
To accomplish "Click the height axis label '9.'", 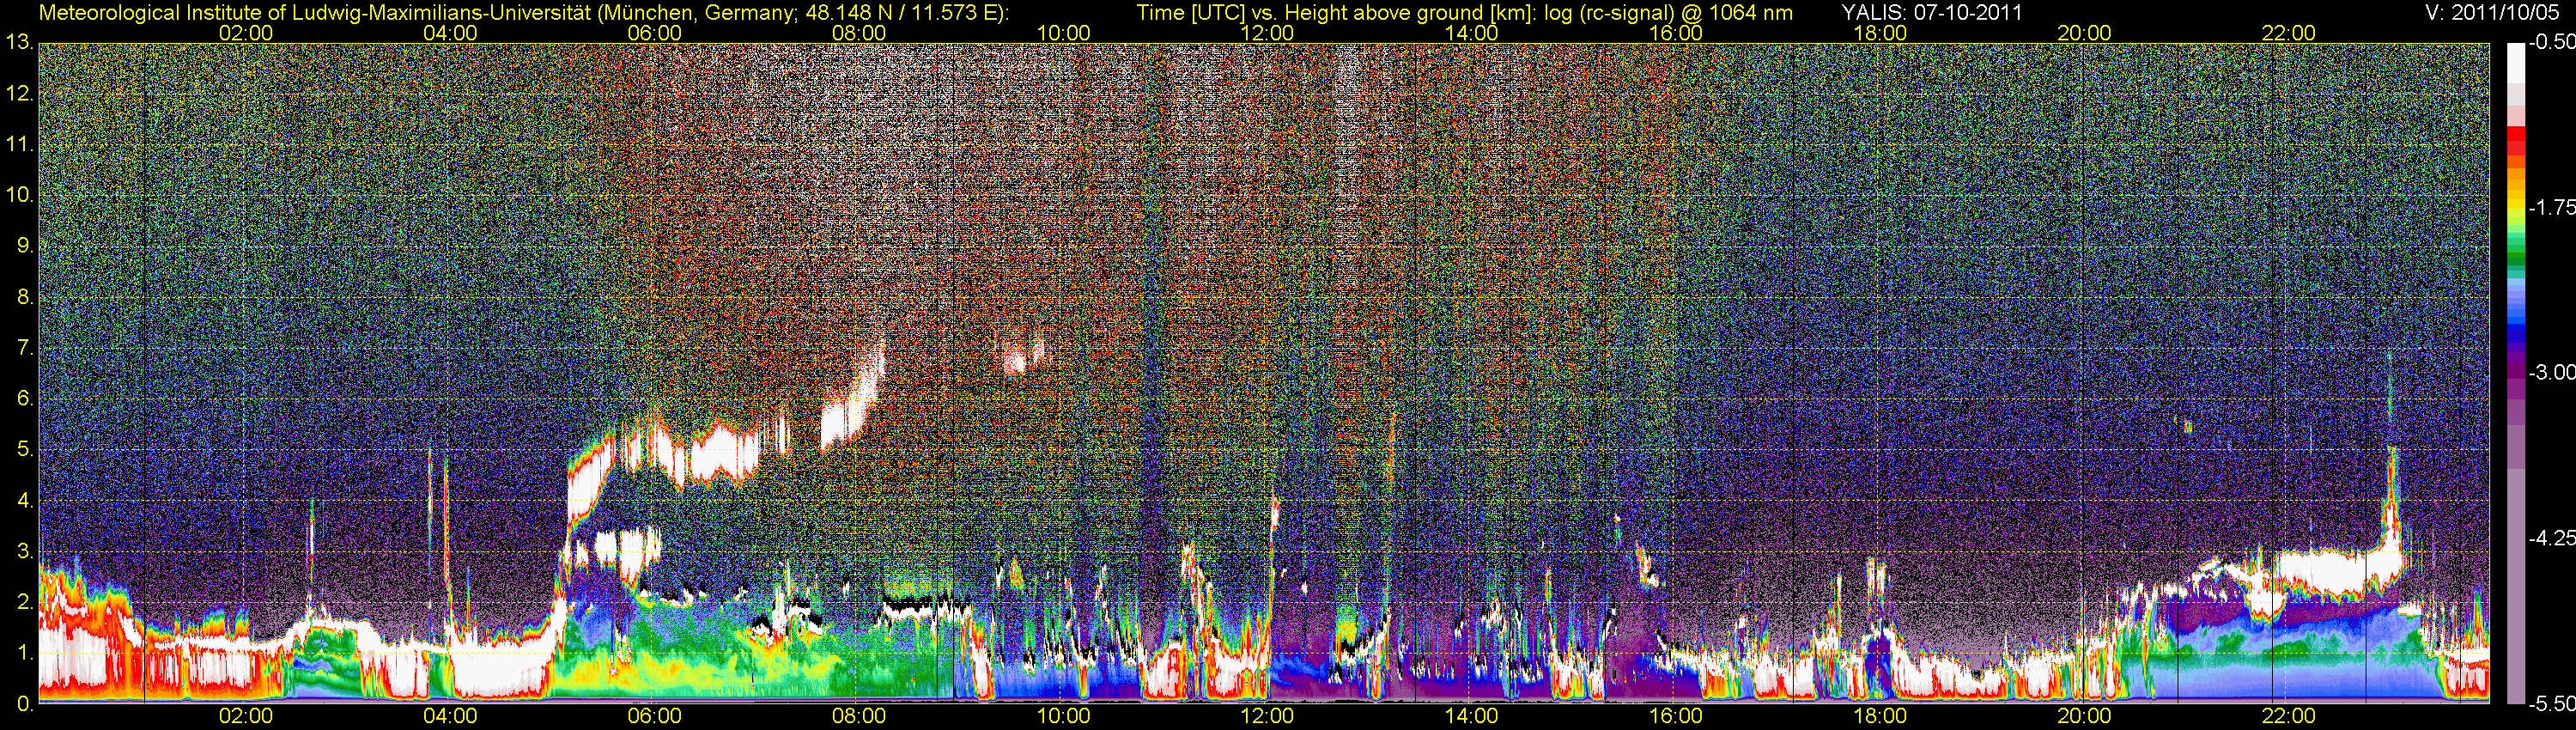I will click(x=25, y=246).
